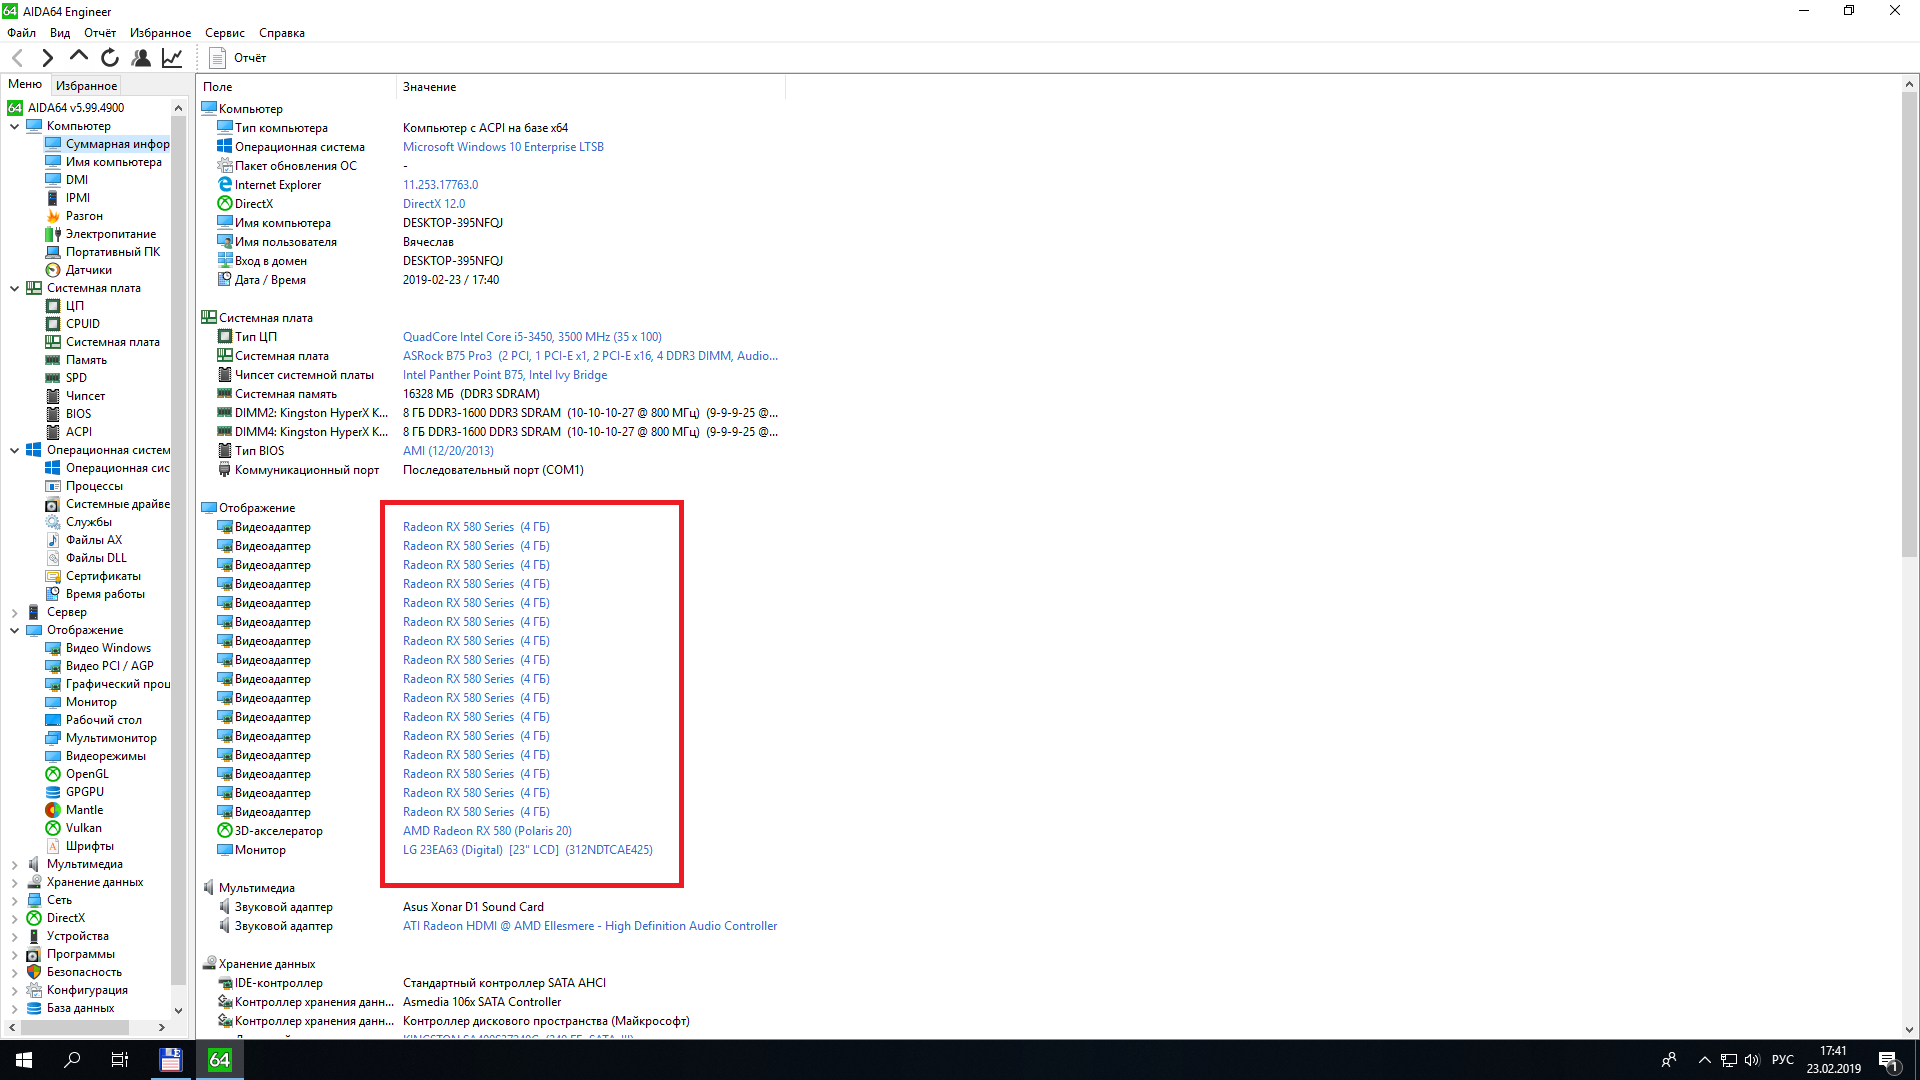Click the Back navigation arrow
The height and width of the screenshot is (1080, 1920).
17,58
